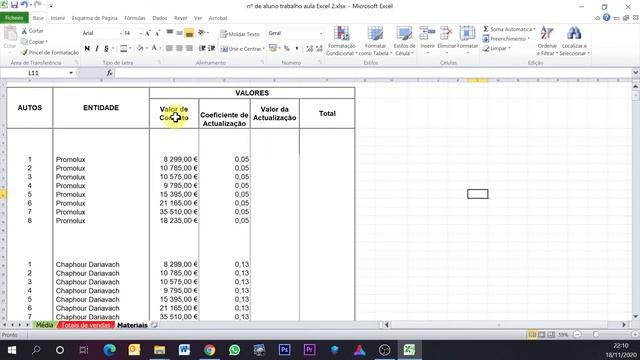The image size is (640, 360).
Task: Click the zoom slider handle in status bar
Action: point(596,335)
